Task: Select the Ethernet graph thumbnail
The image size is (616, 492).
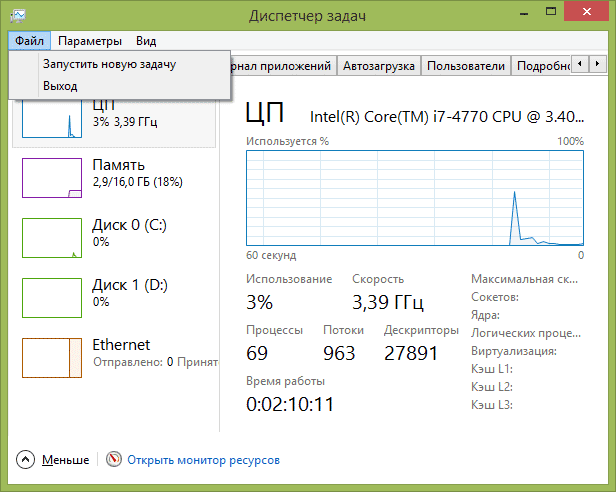Action: pos(51,356)
